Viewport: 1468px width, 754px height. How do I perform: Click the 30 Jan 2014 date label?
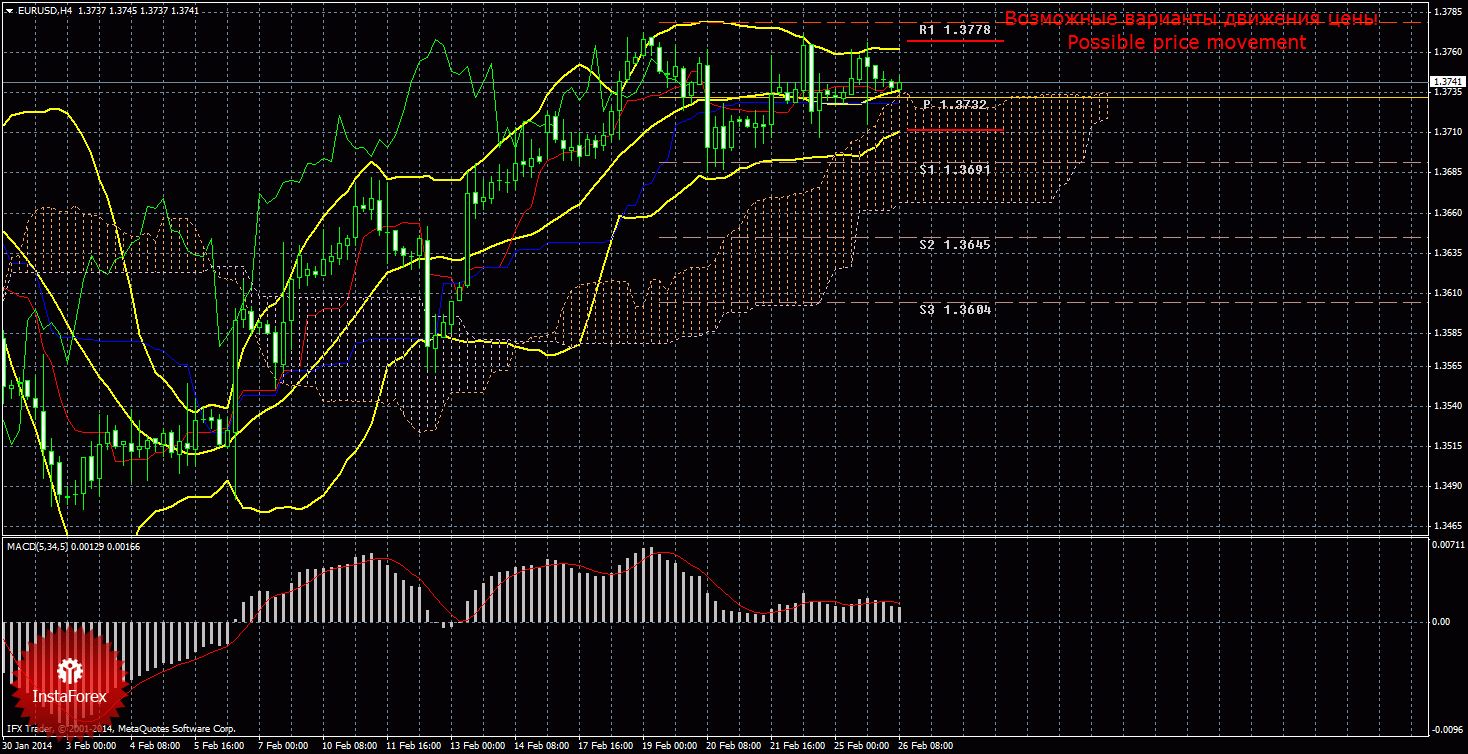click(27, 746)
